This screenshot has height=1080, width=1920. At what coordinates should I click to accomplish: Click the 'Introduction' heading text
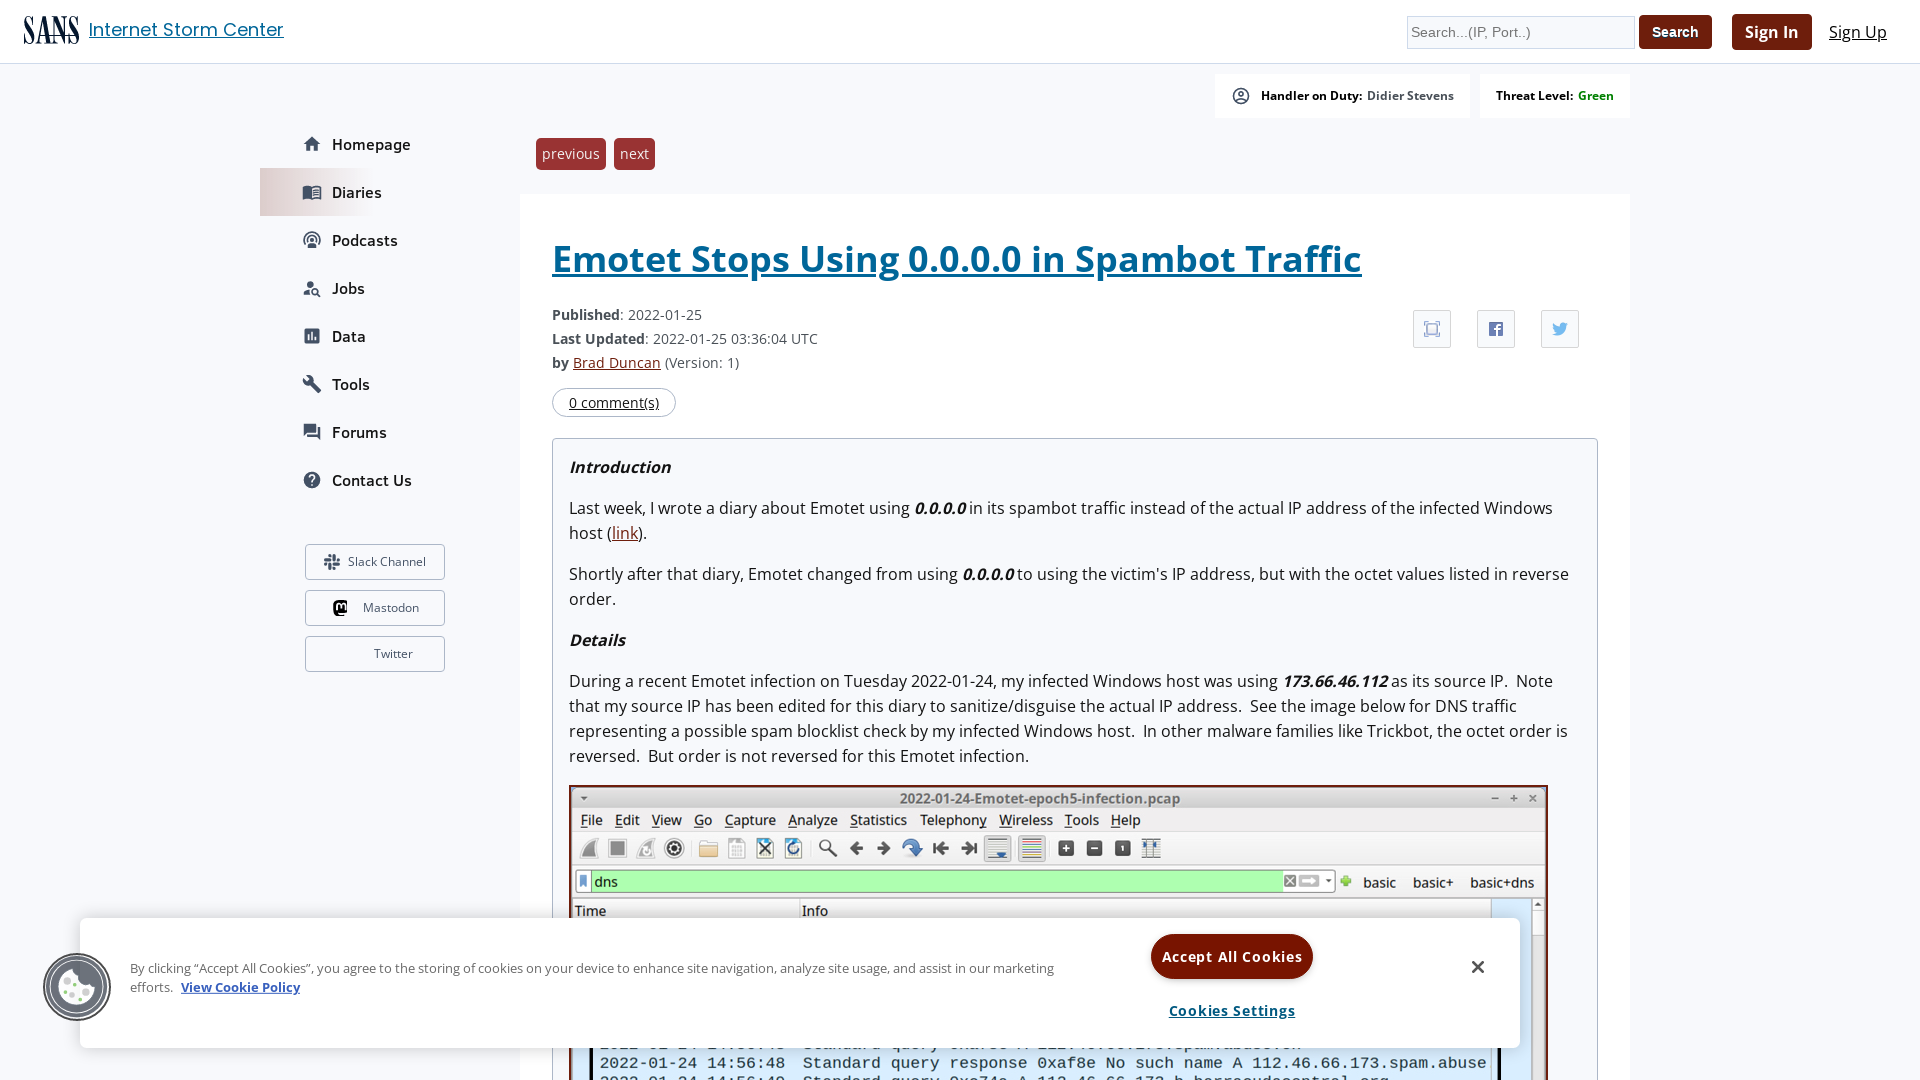click(x=620, y=467)
